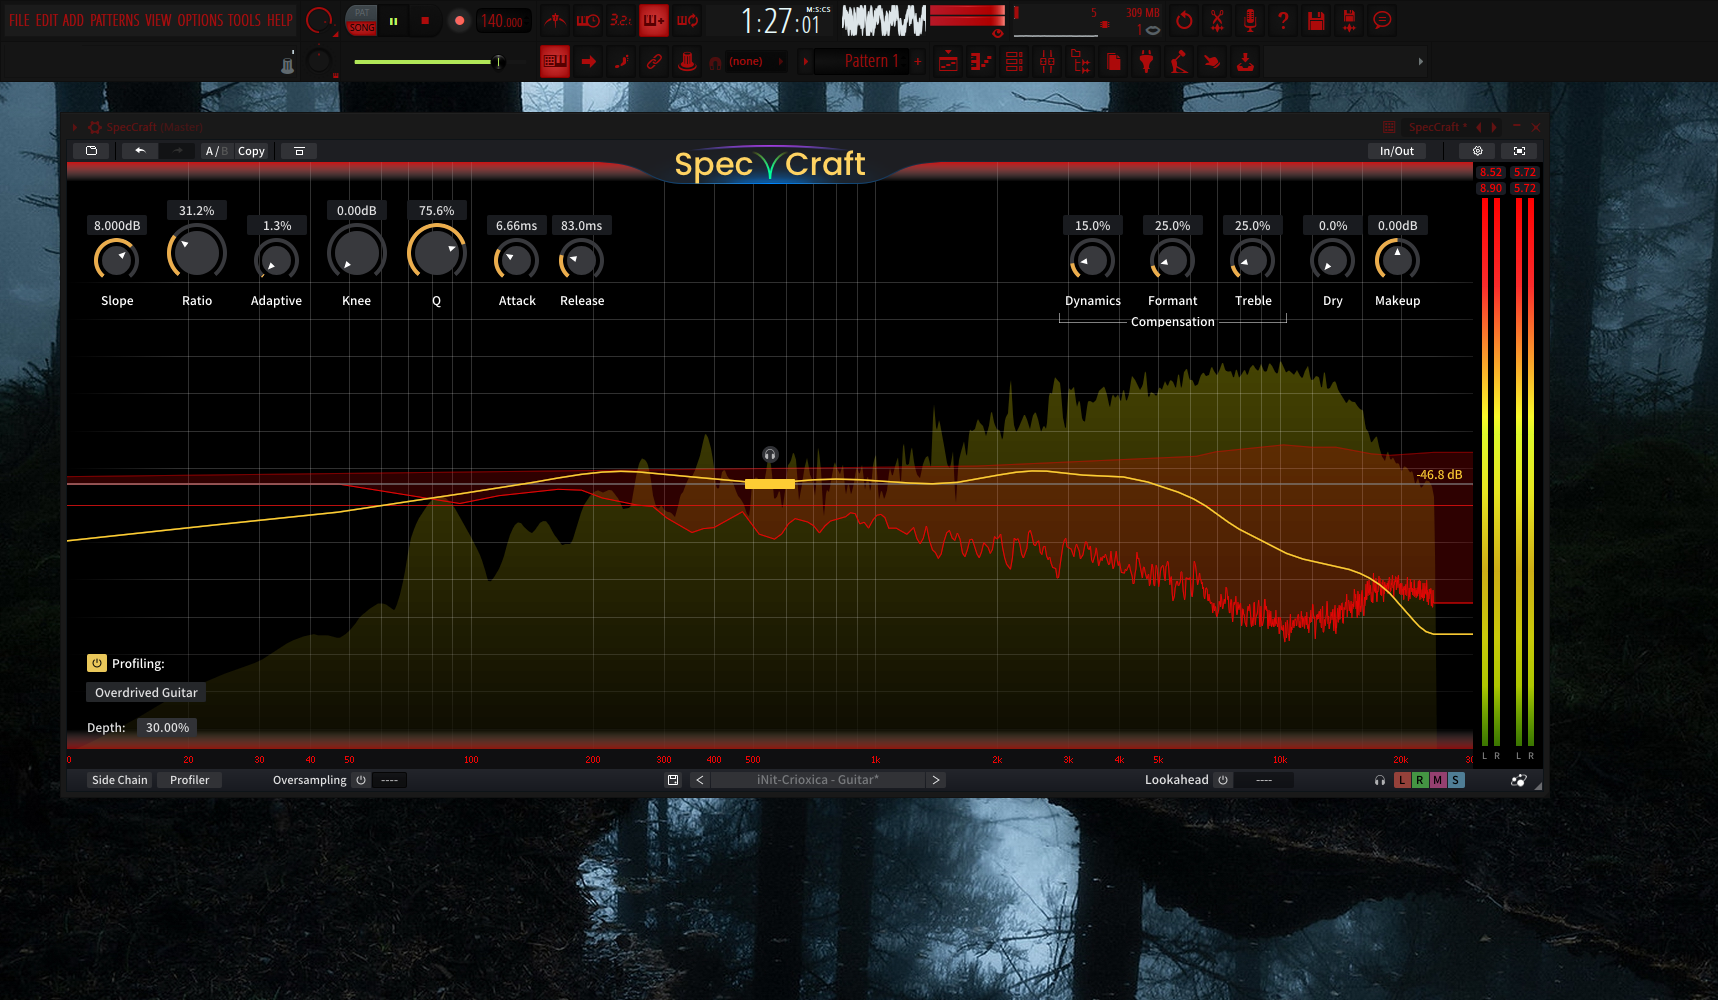Click the Makeup knob
The height and width of the screenshot is (1000, 1718).
coord(1397,260)
